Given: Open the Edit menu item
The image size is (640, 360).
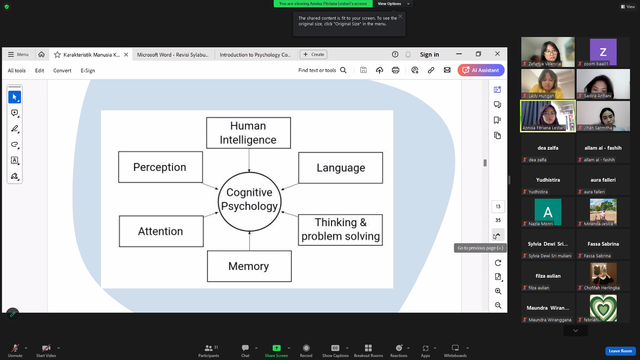Looking at the screenshot, I should click(39, 71).
